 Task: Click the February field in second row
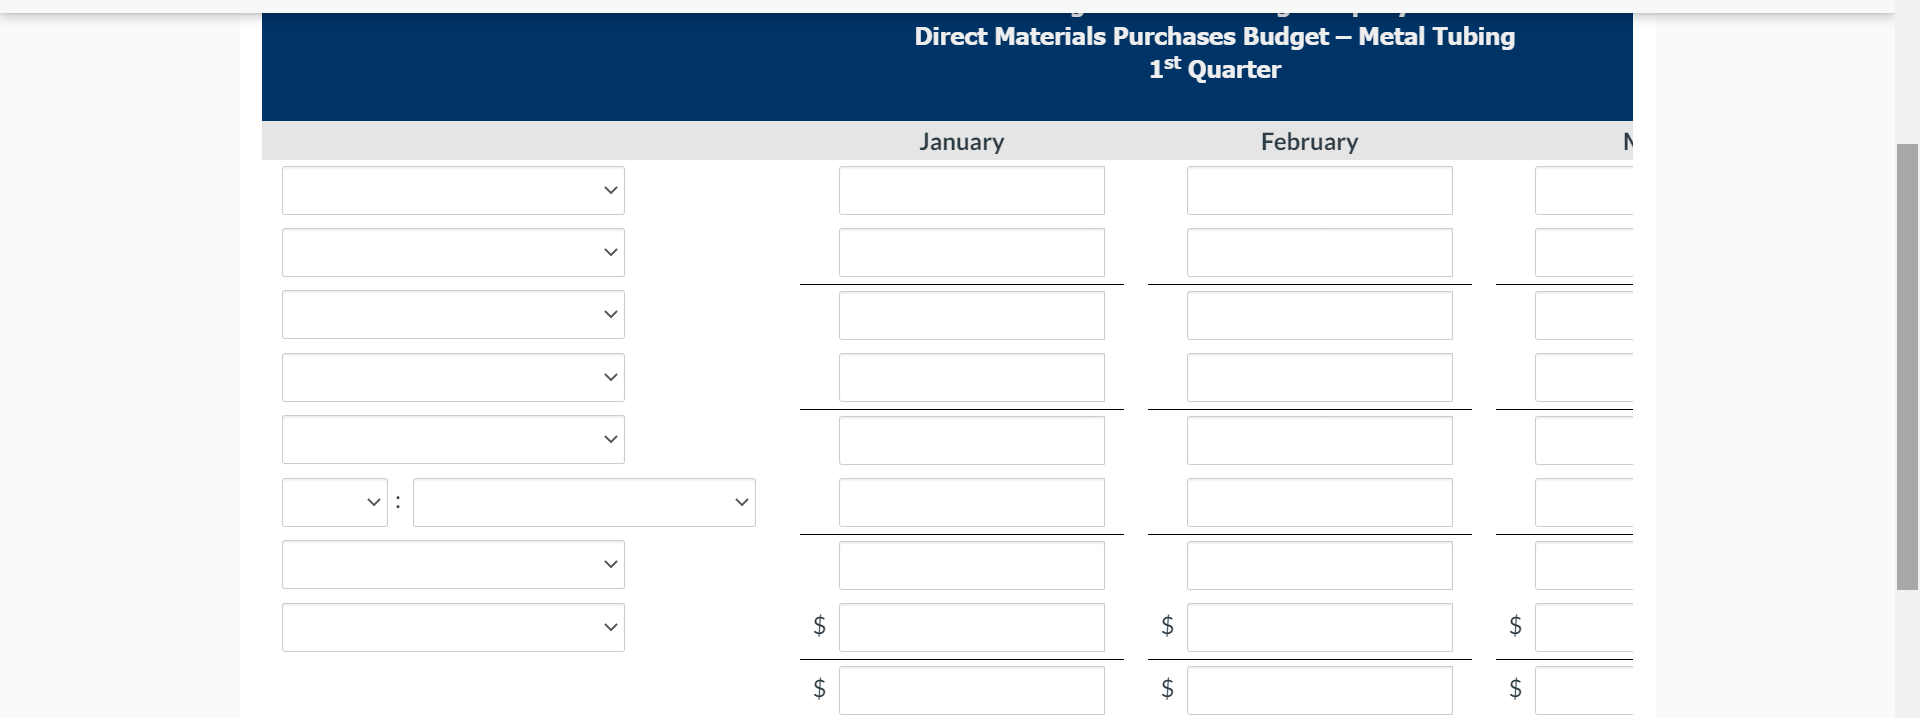click(x=1320, y=252)
